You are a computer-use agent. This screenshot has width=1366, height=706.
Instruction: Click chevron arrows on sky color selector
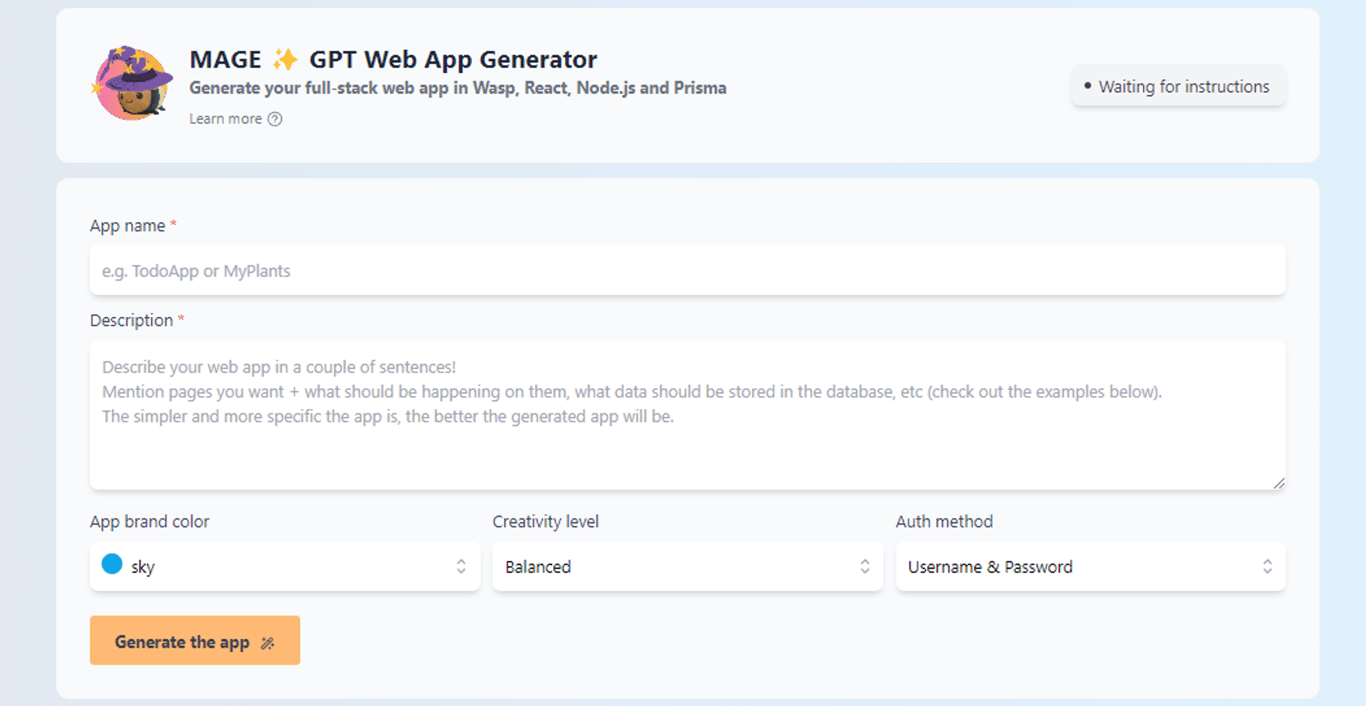[461, 567]
